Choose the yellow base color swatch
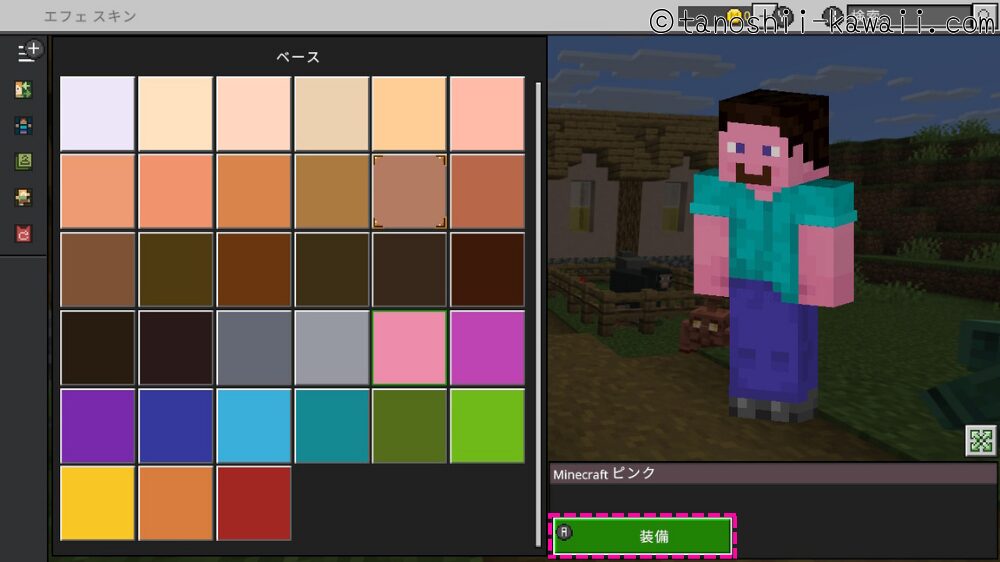Viewport: 1000px width, 562px height. point(97,503)
